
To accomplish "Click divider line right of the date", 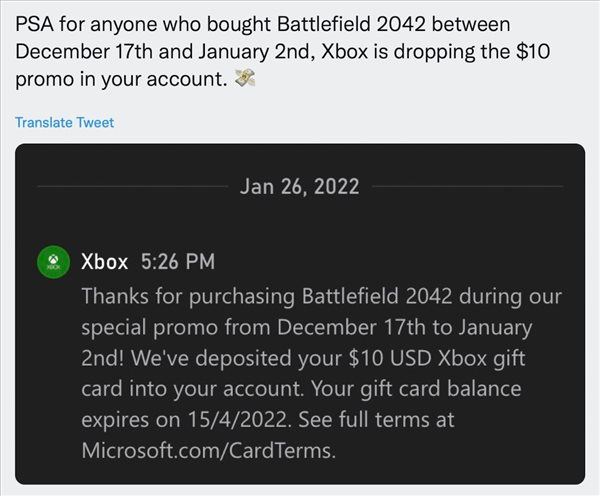I will 467,186.
